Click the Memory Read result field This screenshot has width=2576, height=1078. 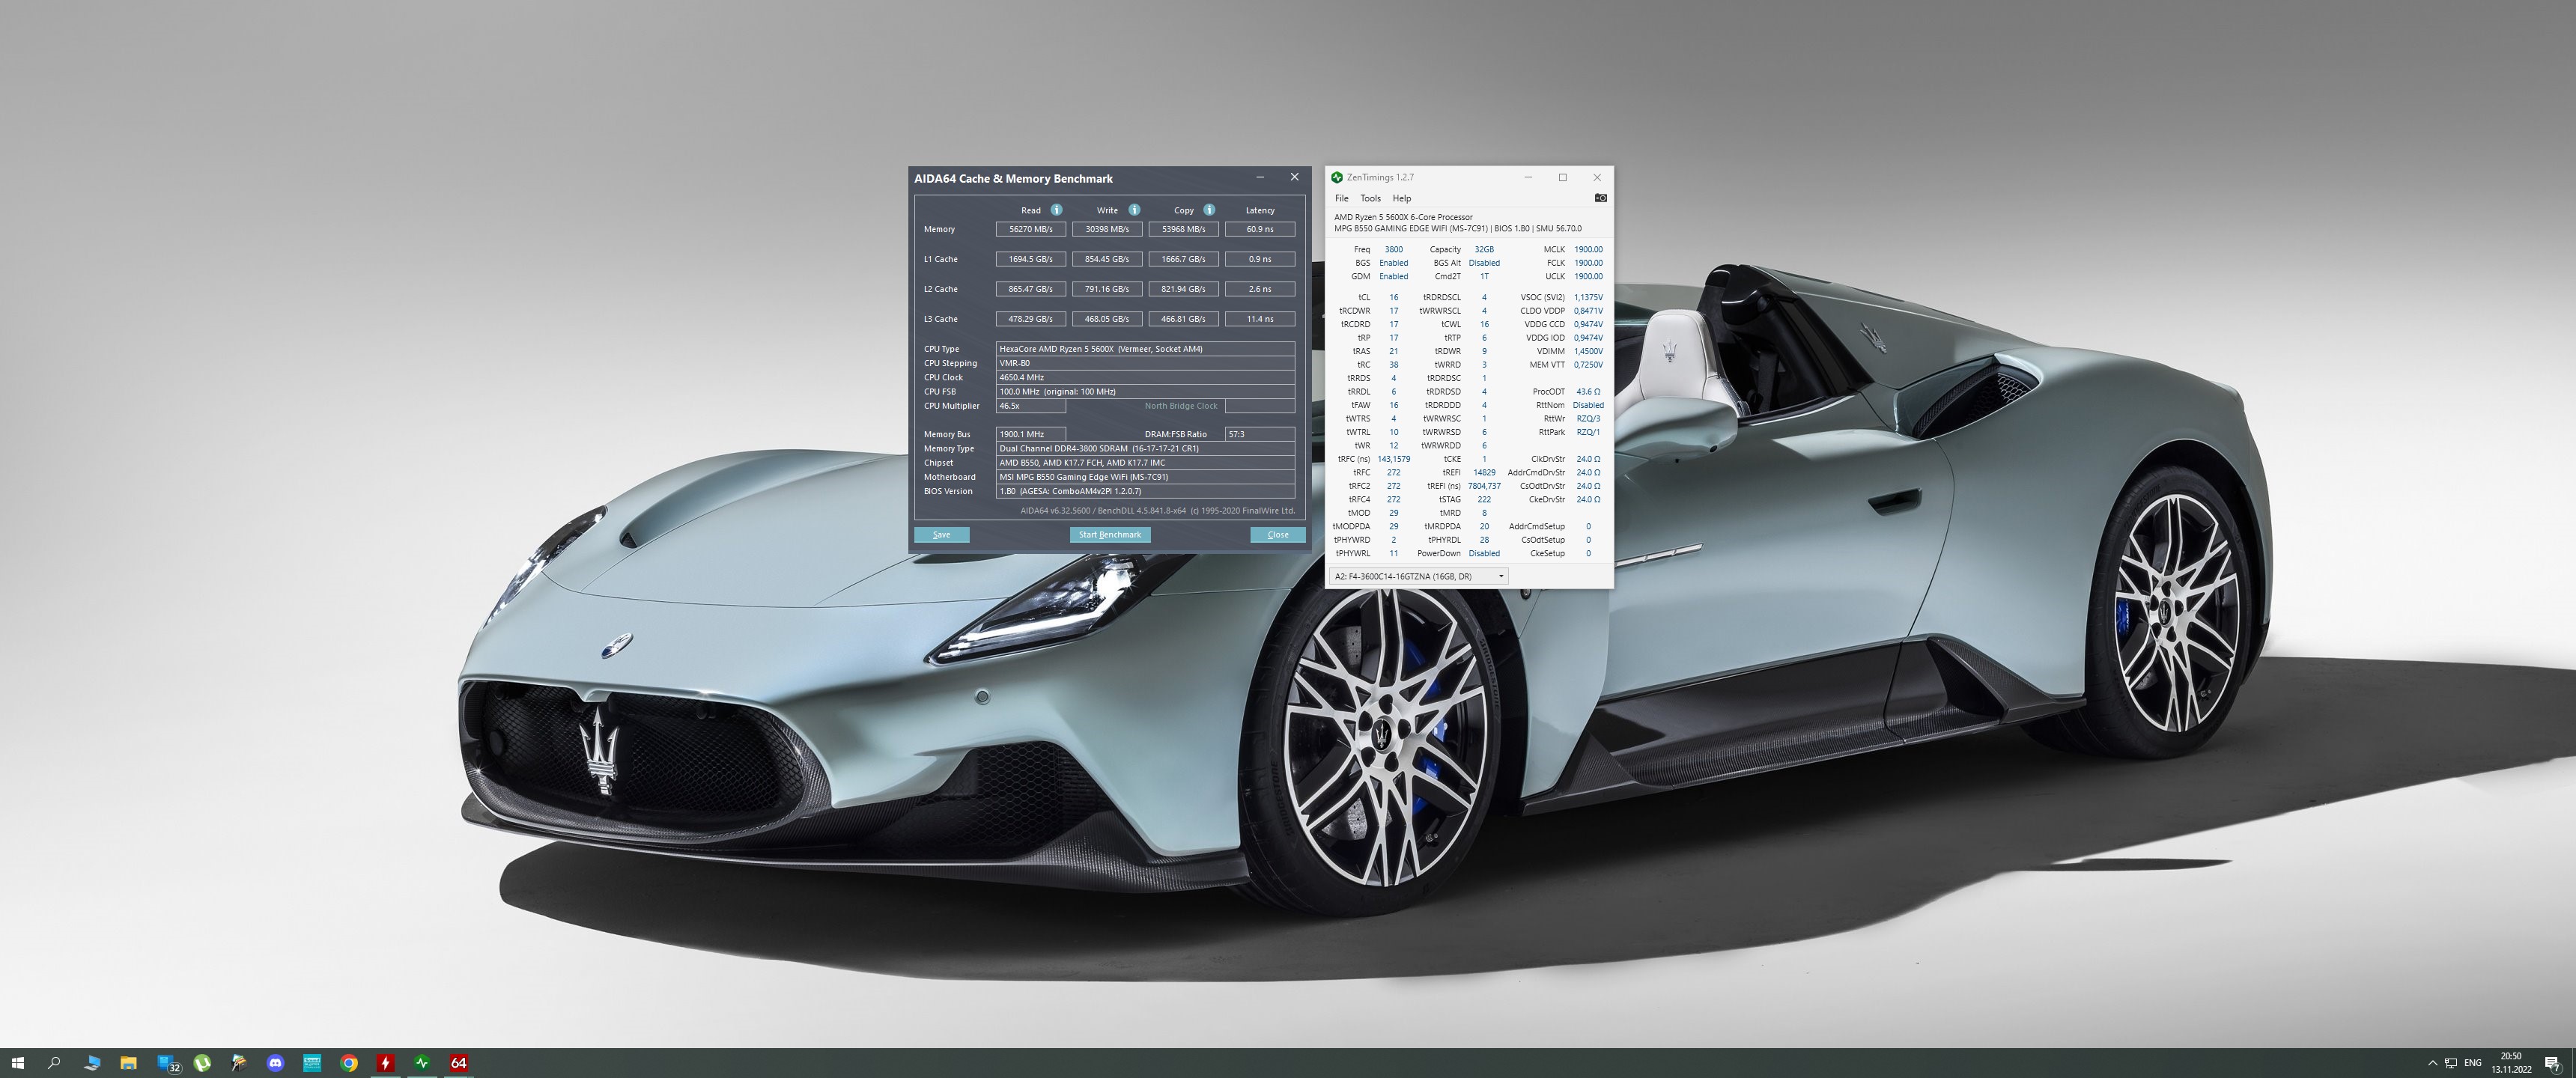(1030, 229)
